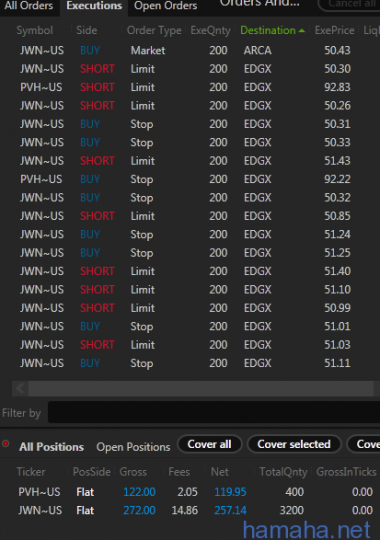Select the BUY Stop execution at 51.24
The image size is (380, 540).
tap(190, 235)
